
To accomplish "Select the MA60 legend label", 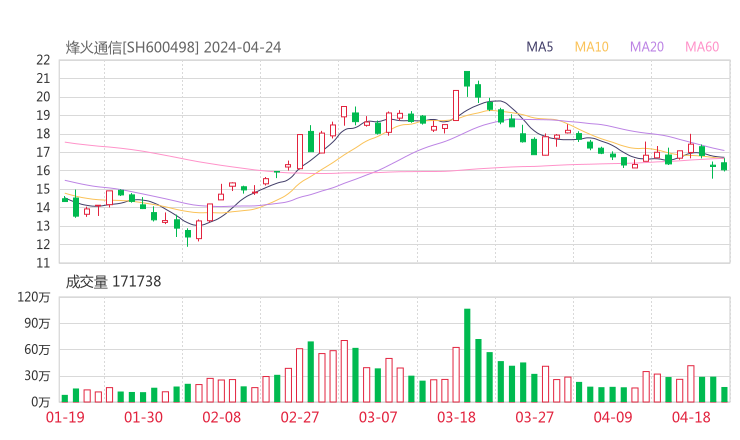I will 702,47.
